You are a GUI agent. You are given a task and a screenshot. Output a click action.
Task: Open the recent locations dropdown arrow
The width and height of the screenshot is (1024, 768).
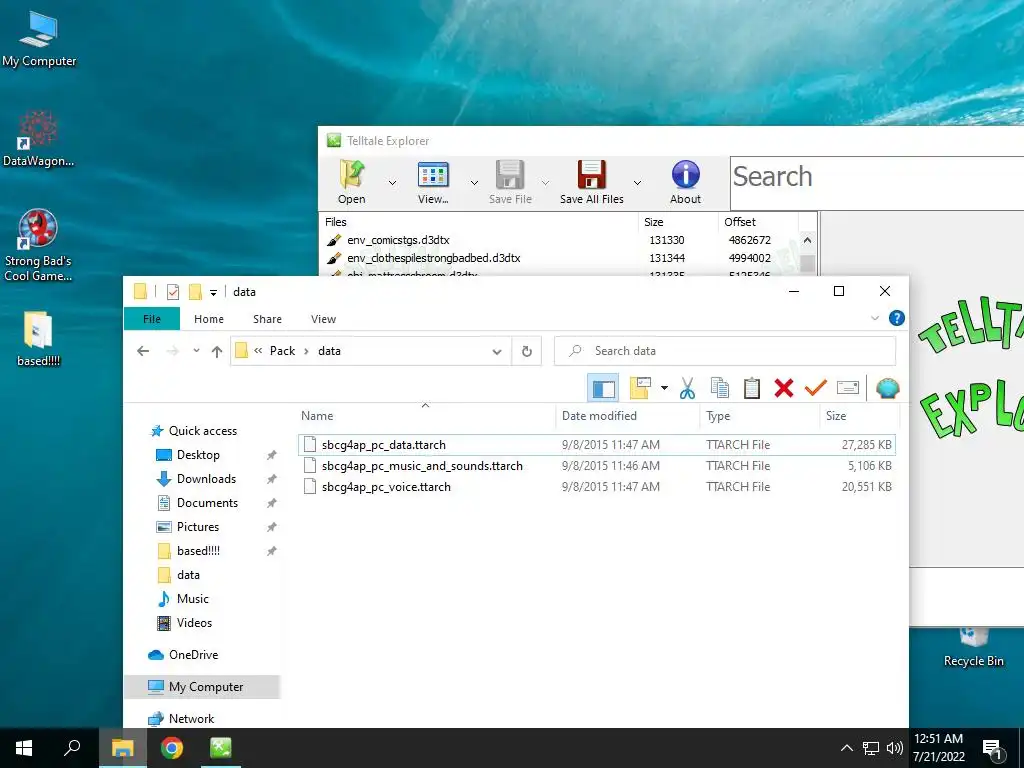point(196,351)
